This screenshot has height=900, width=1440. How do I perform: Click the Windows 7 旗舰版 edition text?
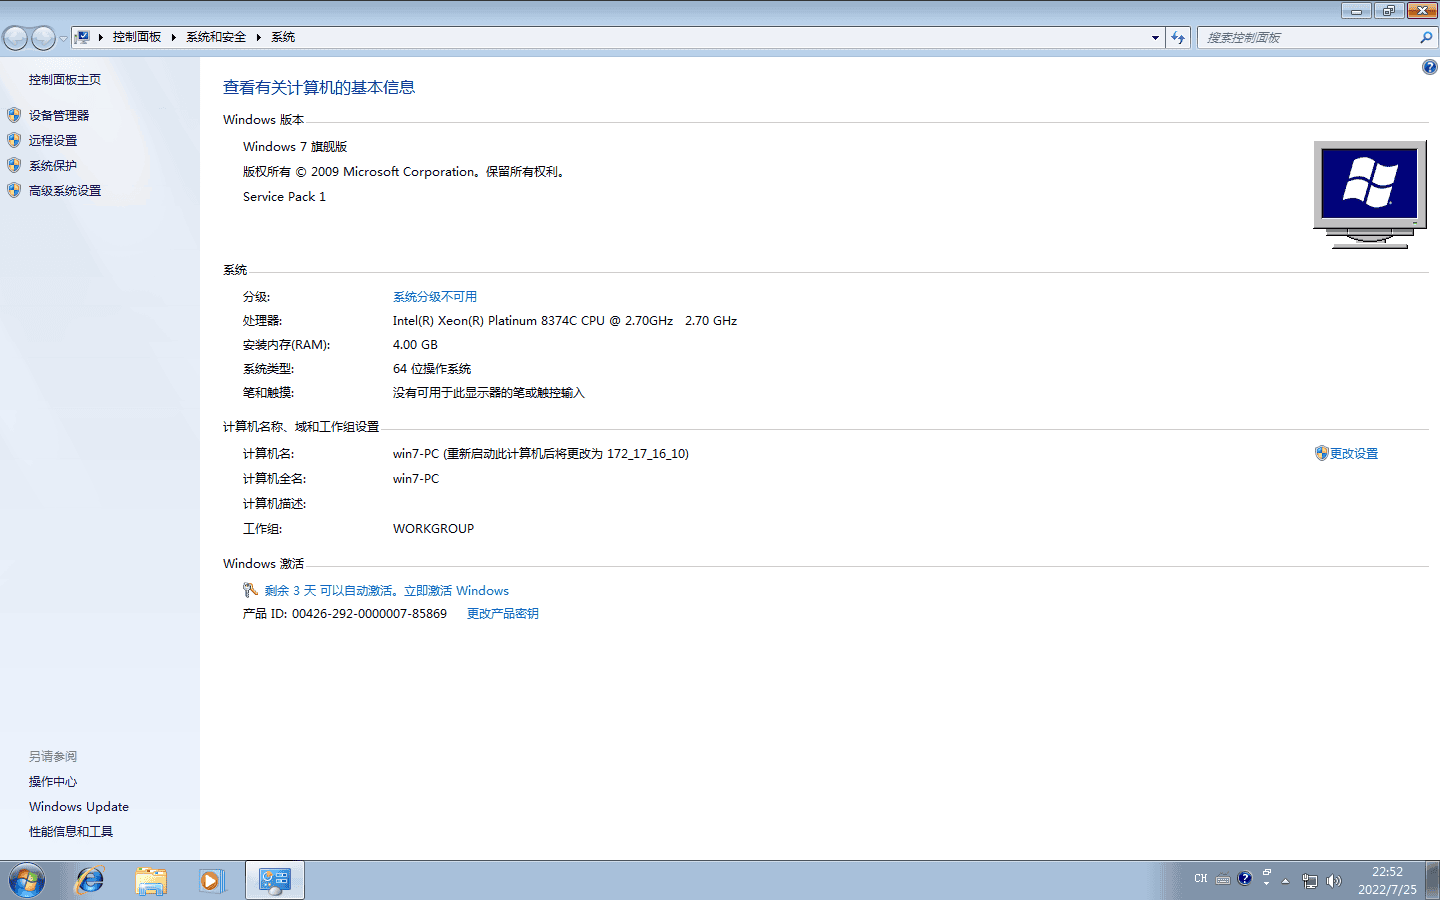click(295, 147)
